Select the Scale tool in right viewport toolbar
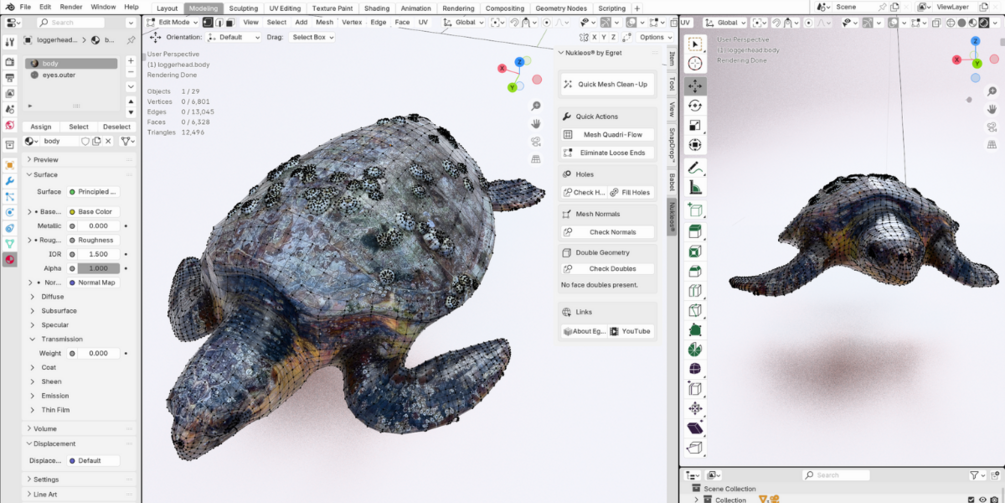This screenshot has height=503, width=1005. pos(695,125)
